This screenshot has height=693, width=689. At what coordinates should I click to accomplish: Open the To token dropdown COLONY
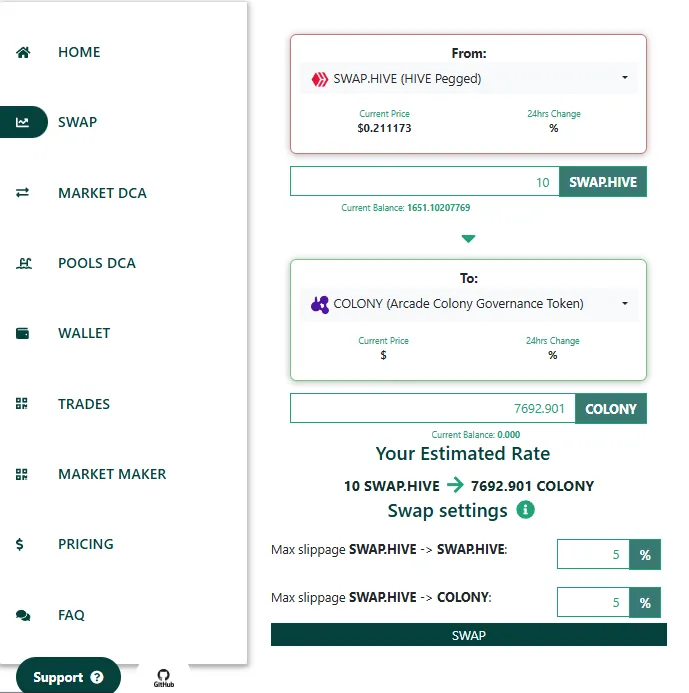coord(468,304)
